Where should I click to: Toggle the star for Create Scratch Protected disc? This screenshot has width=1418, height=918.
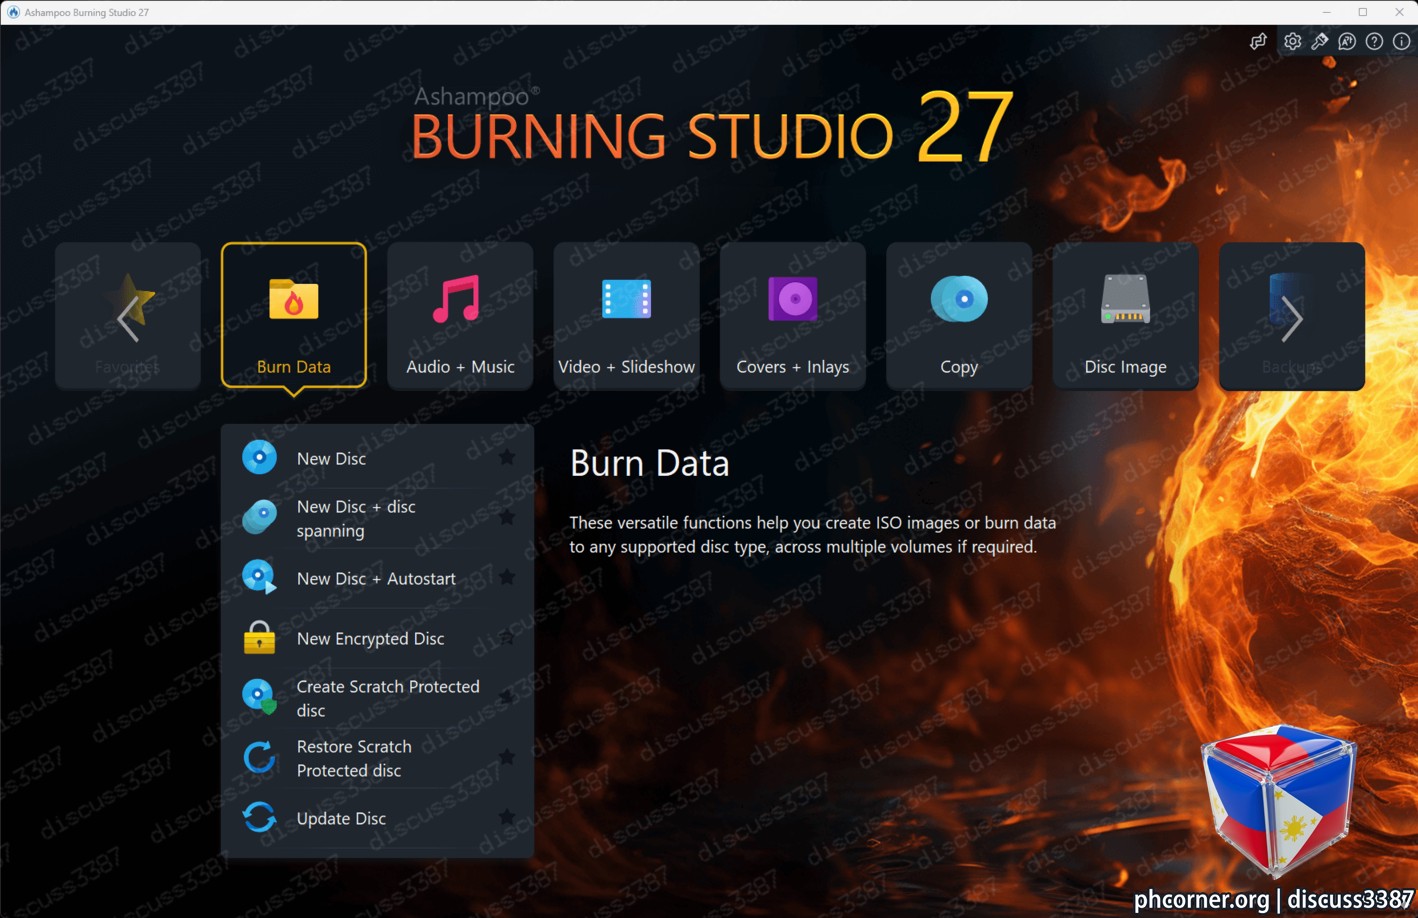click(507, 698)
